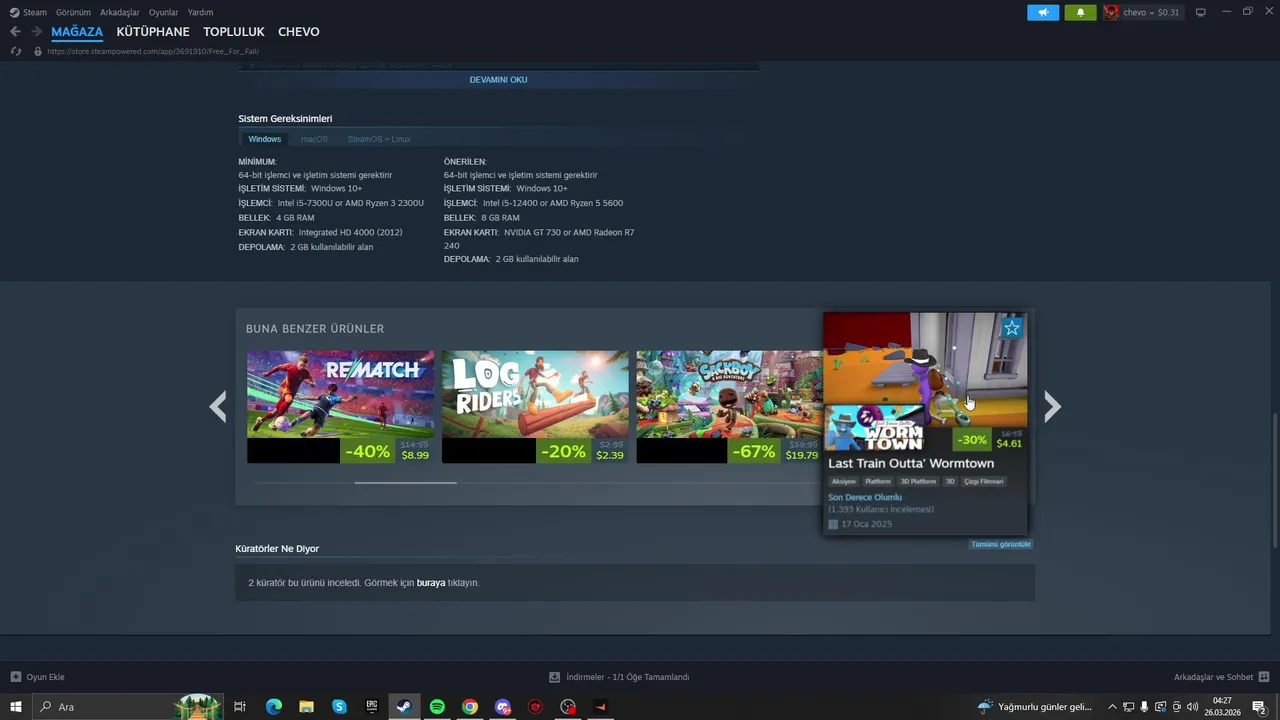Open Google Chrome from the taskbar

(470, 707)
